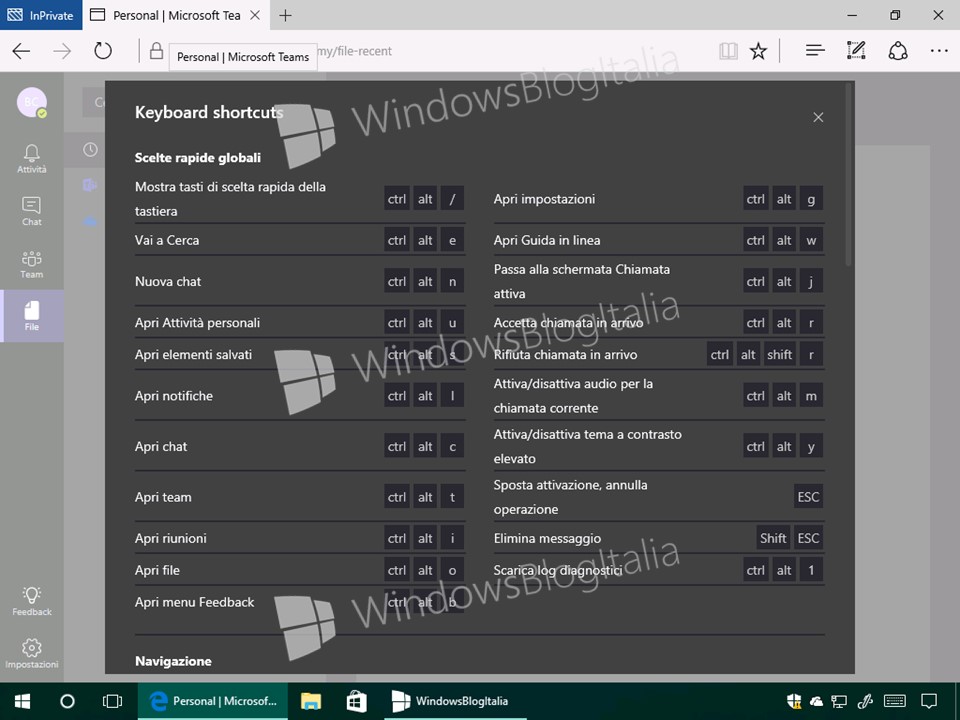Click 'Apri riunioni' label

(x=170, y=538)
